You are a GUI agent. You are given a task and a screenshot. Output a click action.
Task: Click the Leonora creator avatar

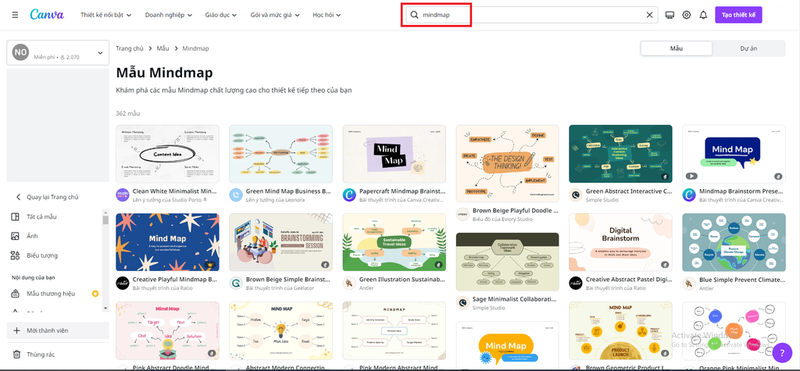[x=236, y=195]
